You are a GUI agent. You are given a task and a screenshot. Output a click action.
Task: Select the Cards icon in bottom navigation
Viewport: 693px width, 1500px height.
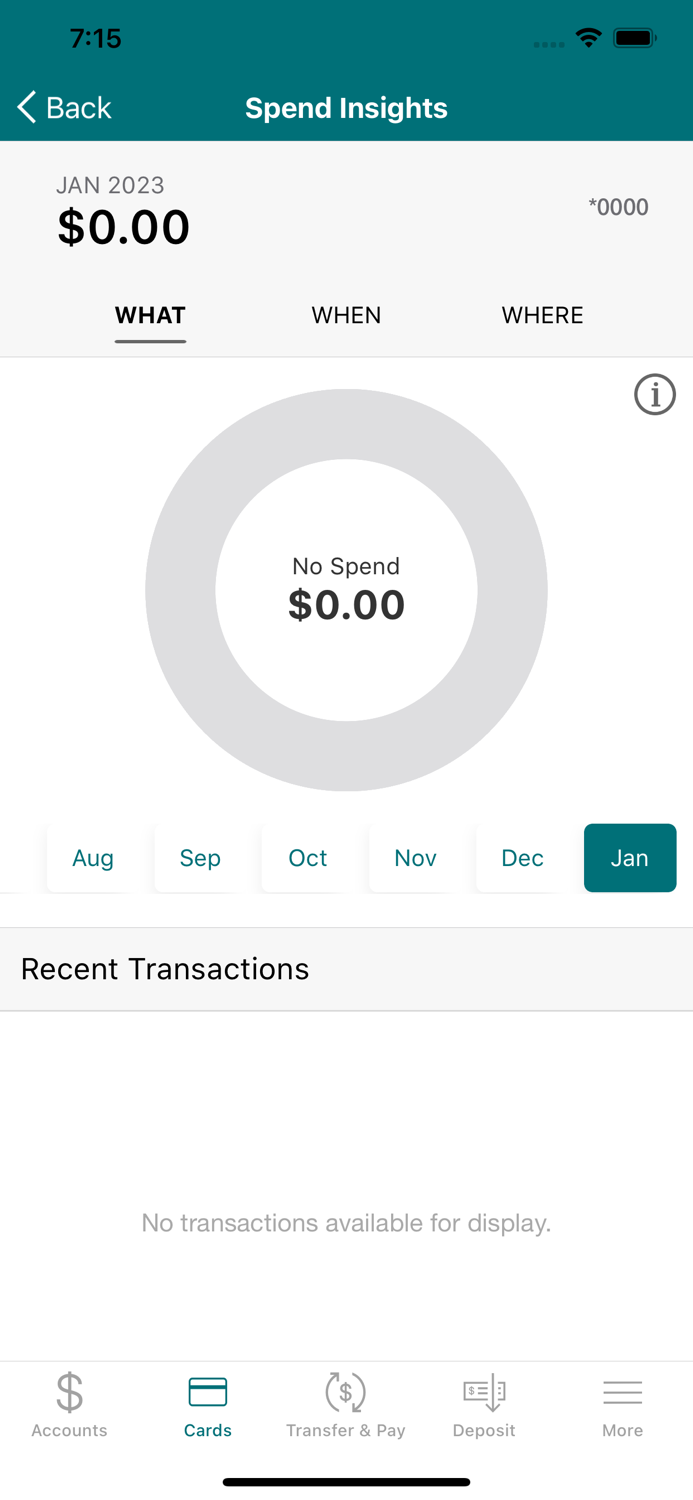pos(208,1404)
